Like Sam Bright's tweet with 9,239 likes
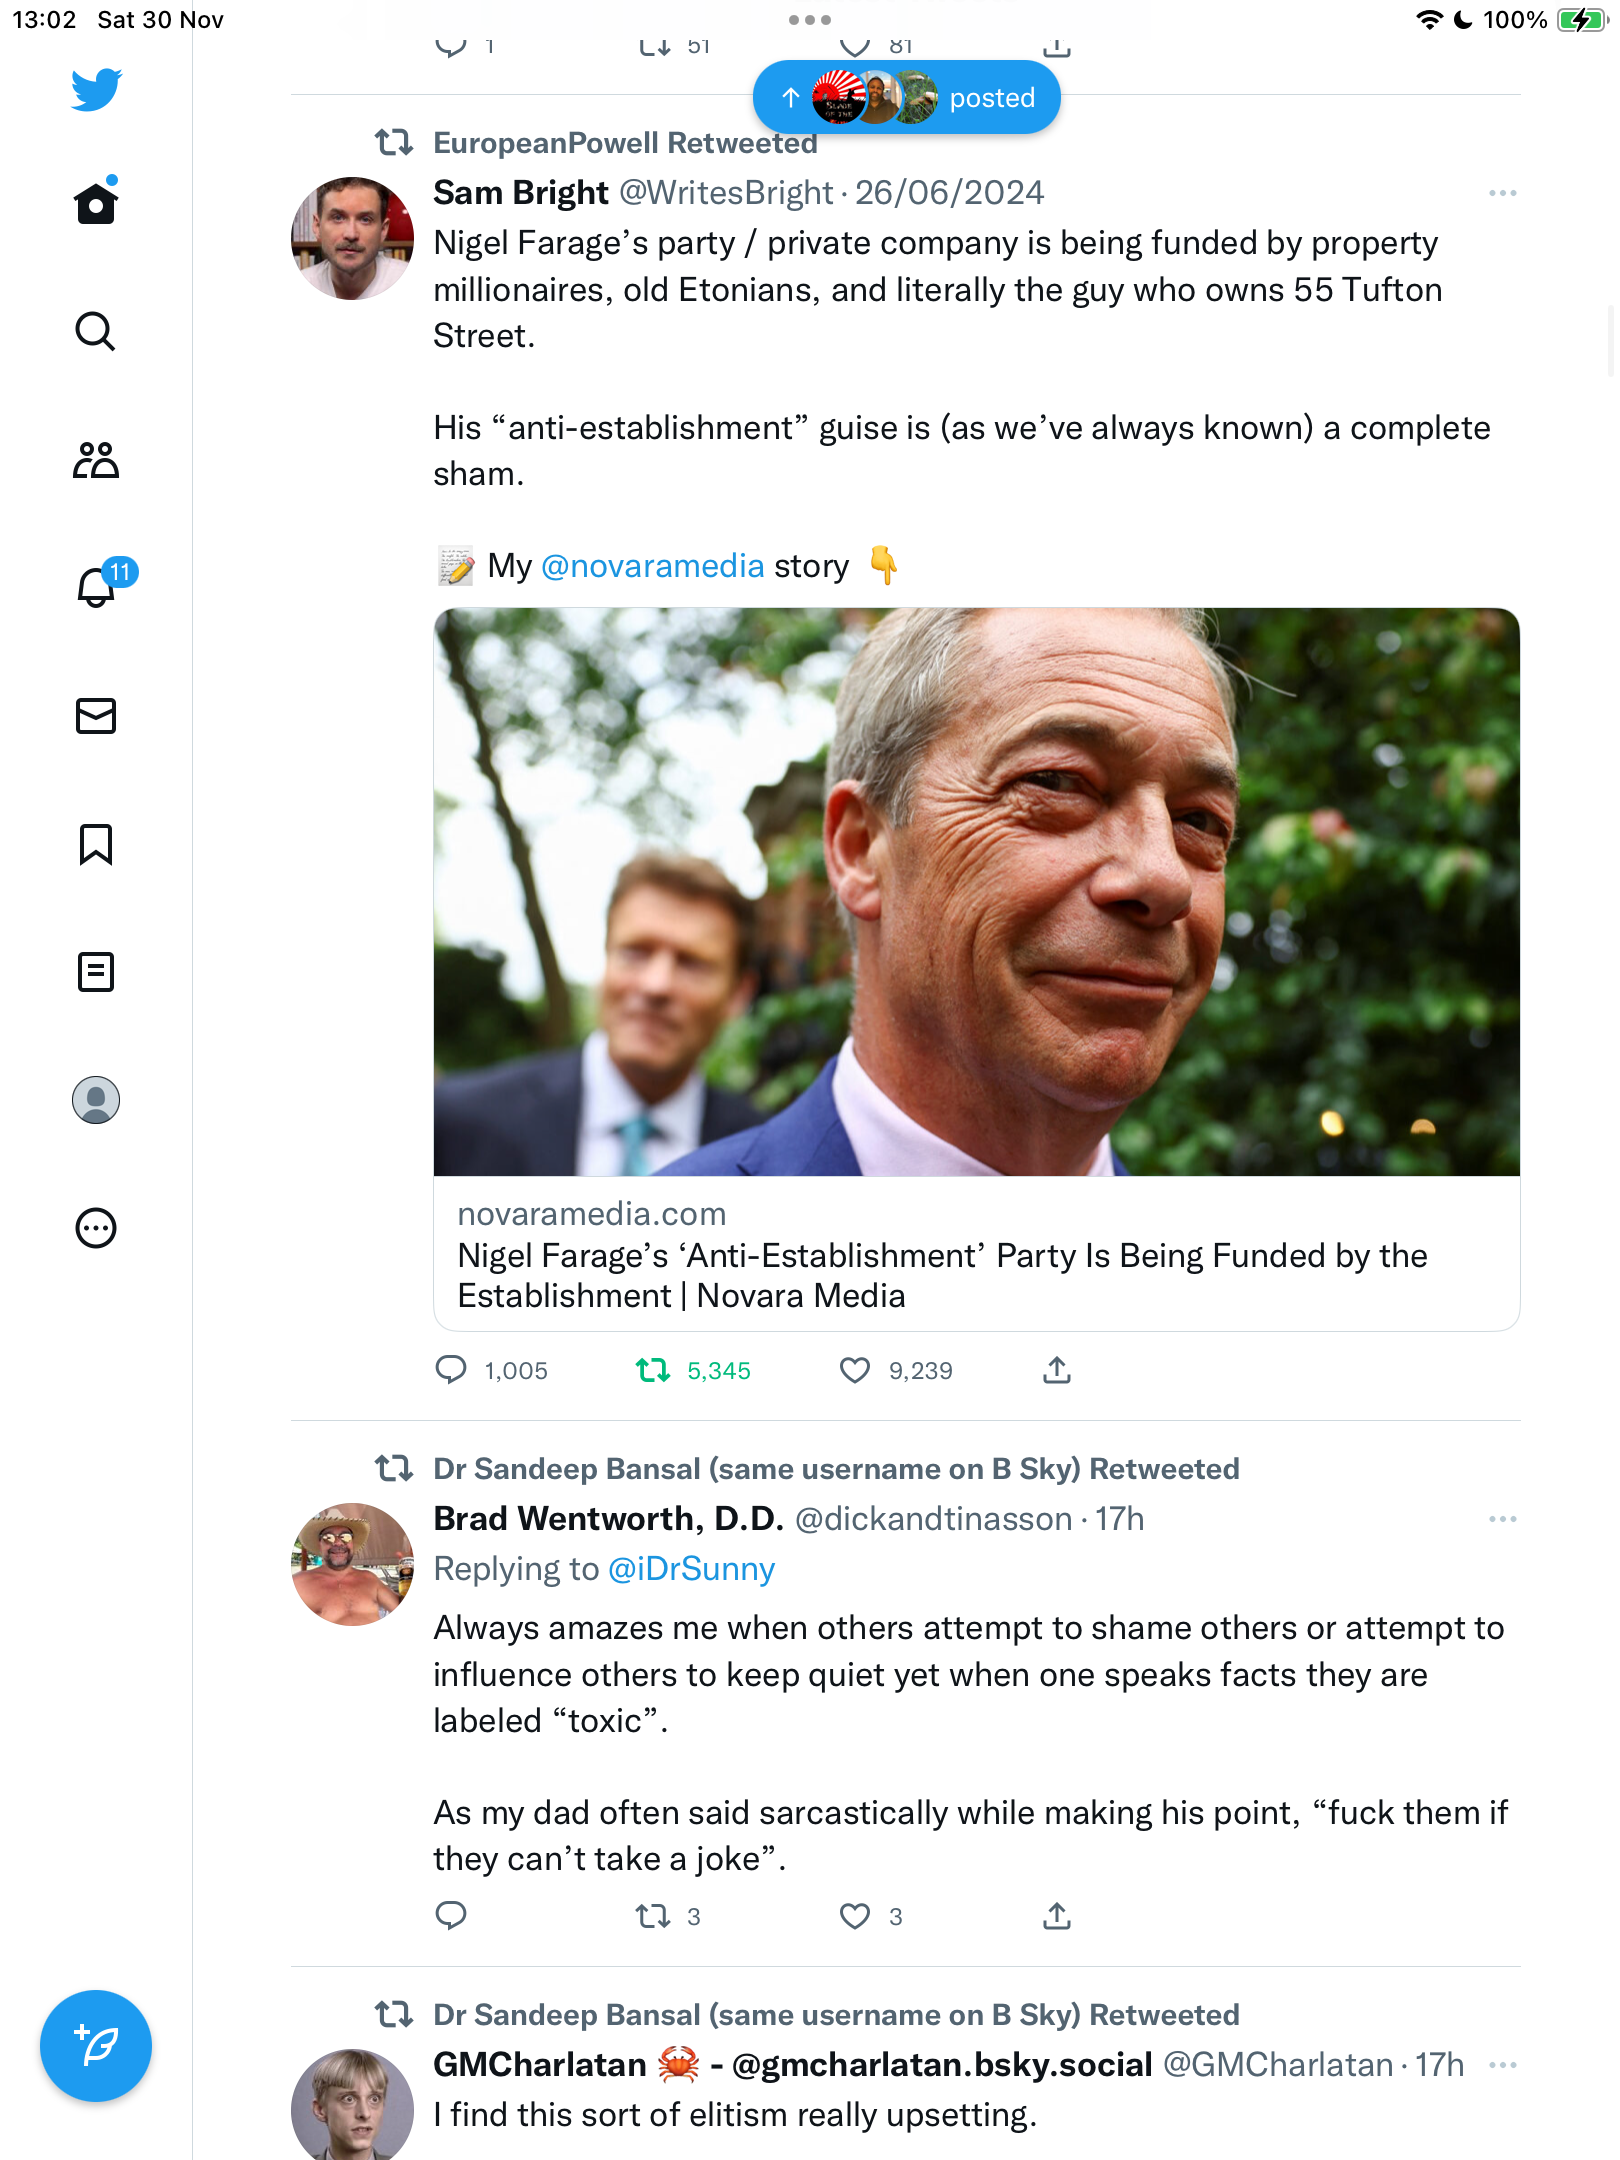The height and width of the screenshot is (2160, 1620). coord(855,1370)
